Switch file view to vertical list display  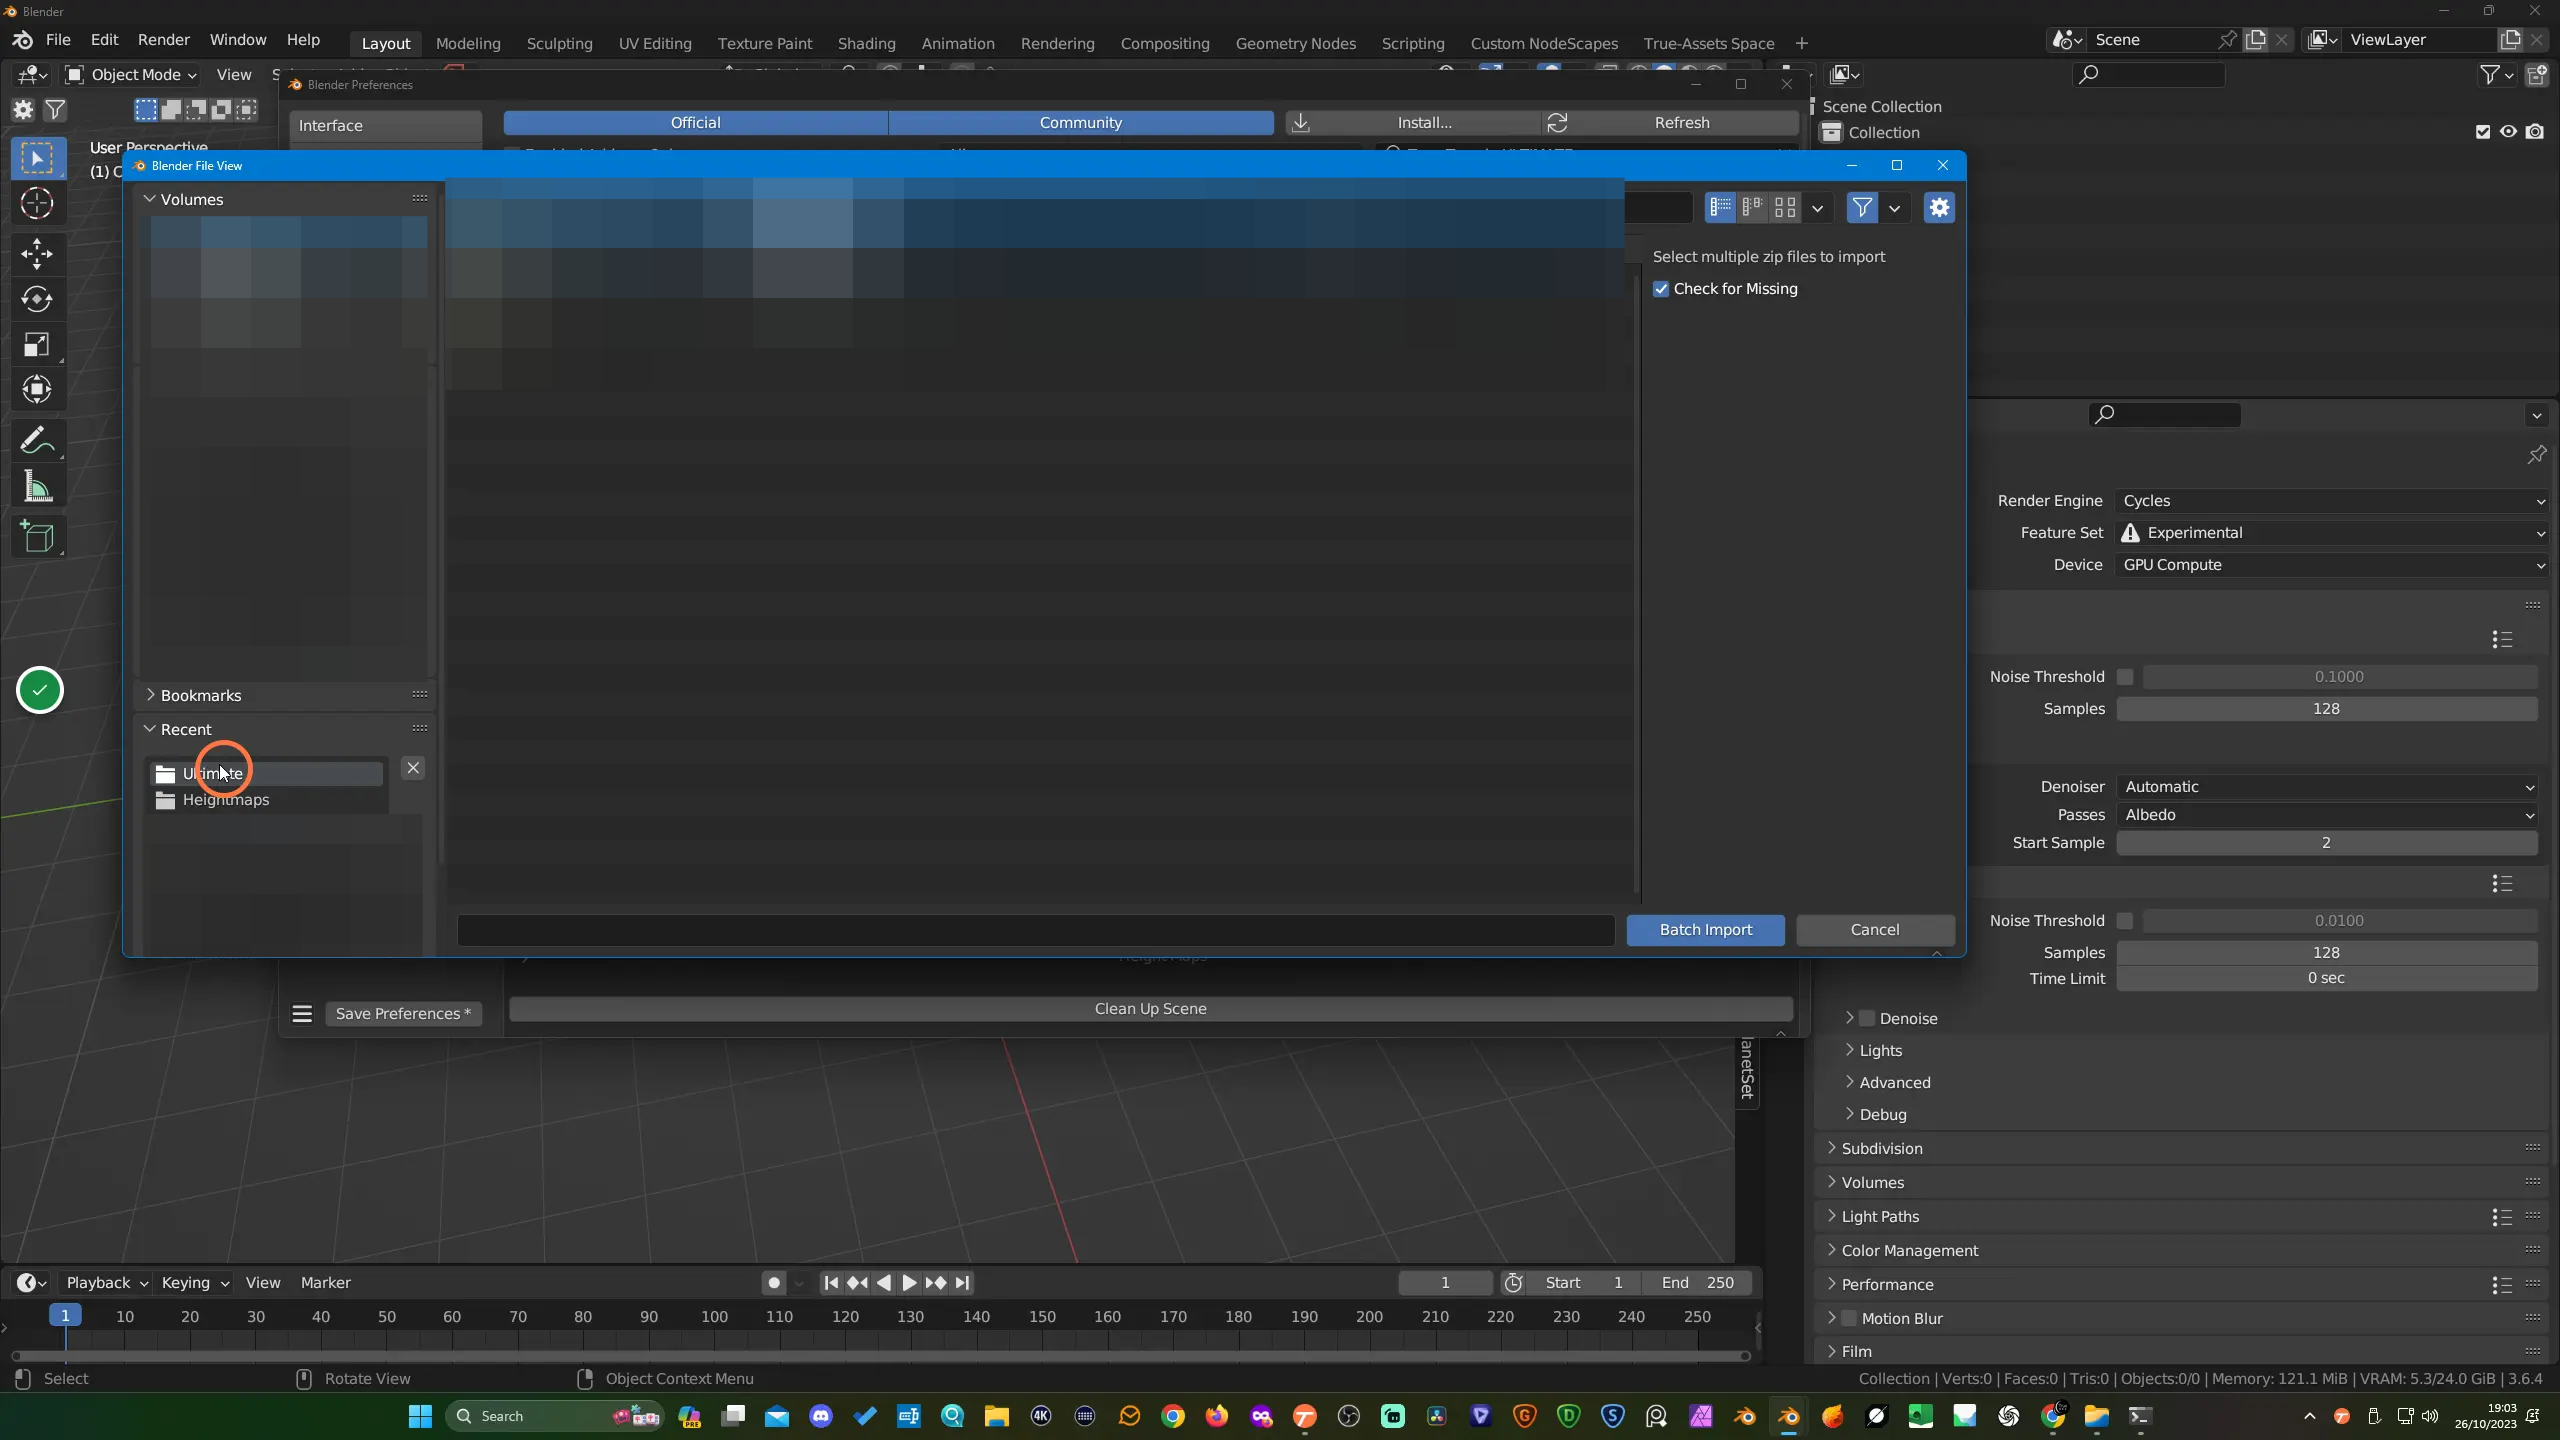pyautogui.click(x=1721, y=208)
